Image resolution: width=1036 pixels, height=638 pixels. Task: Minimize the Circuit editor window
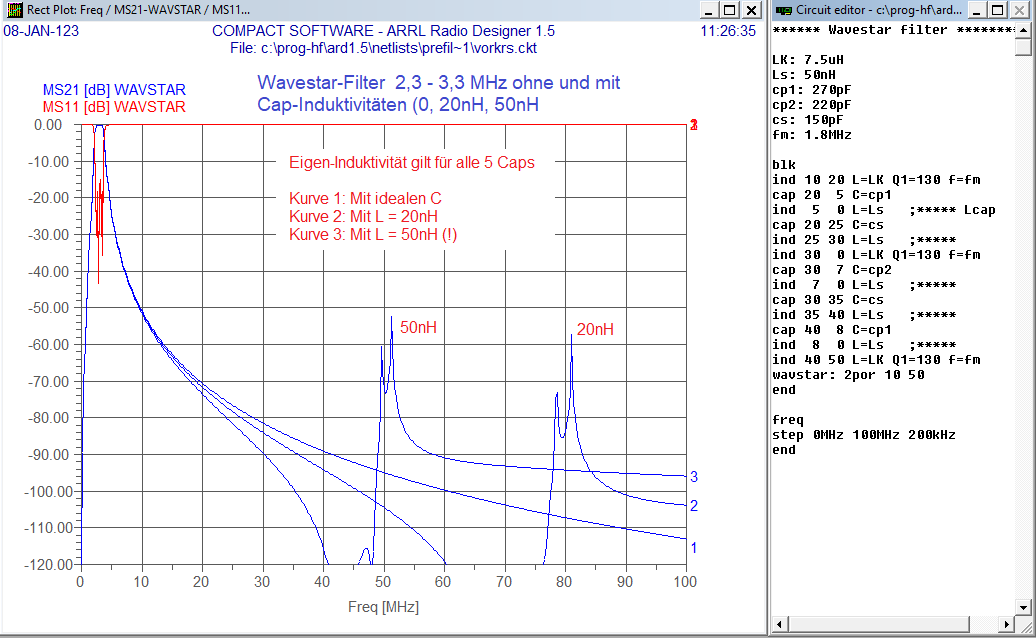coord(977,10)
